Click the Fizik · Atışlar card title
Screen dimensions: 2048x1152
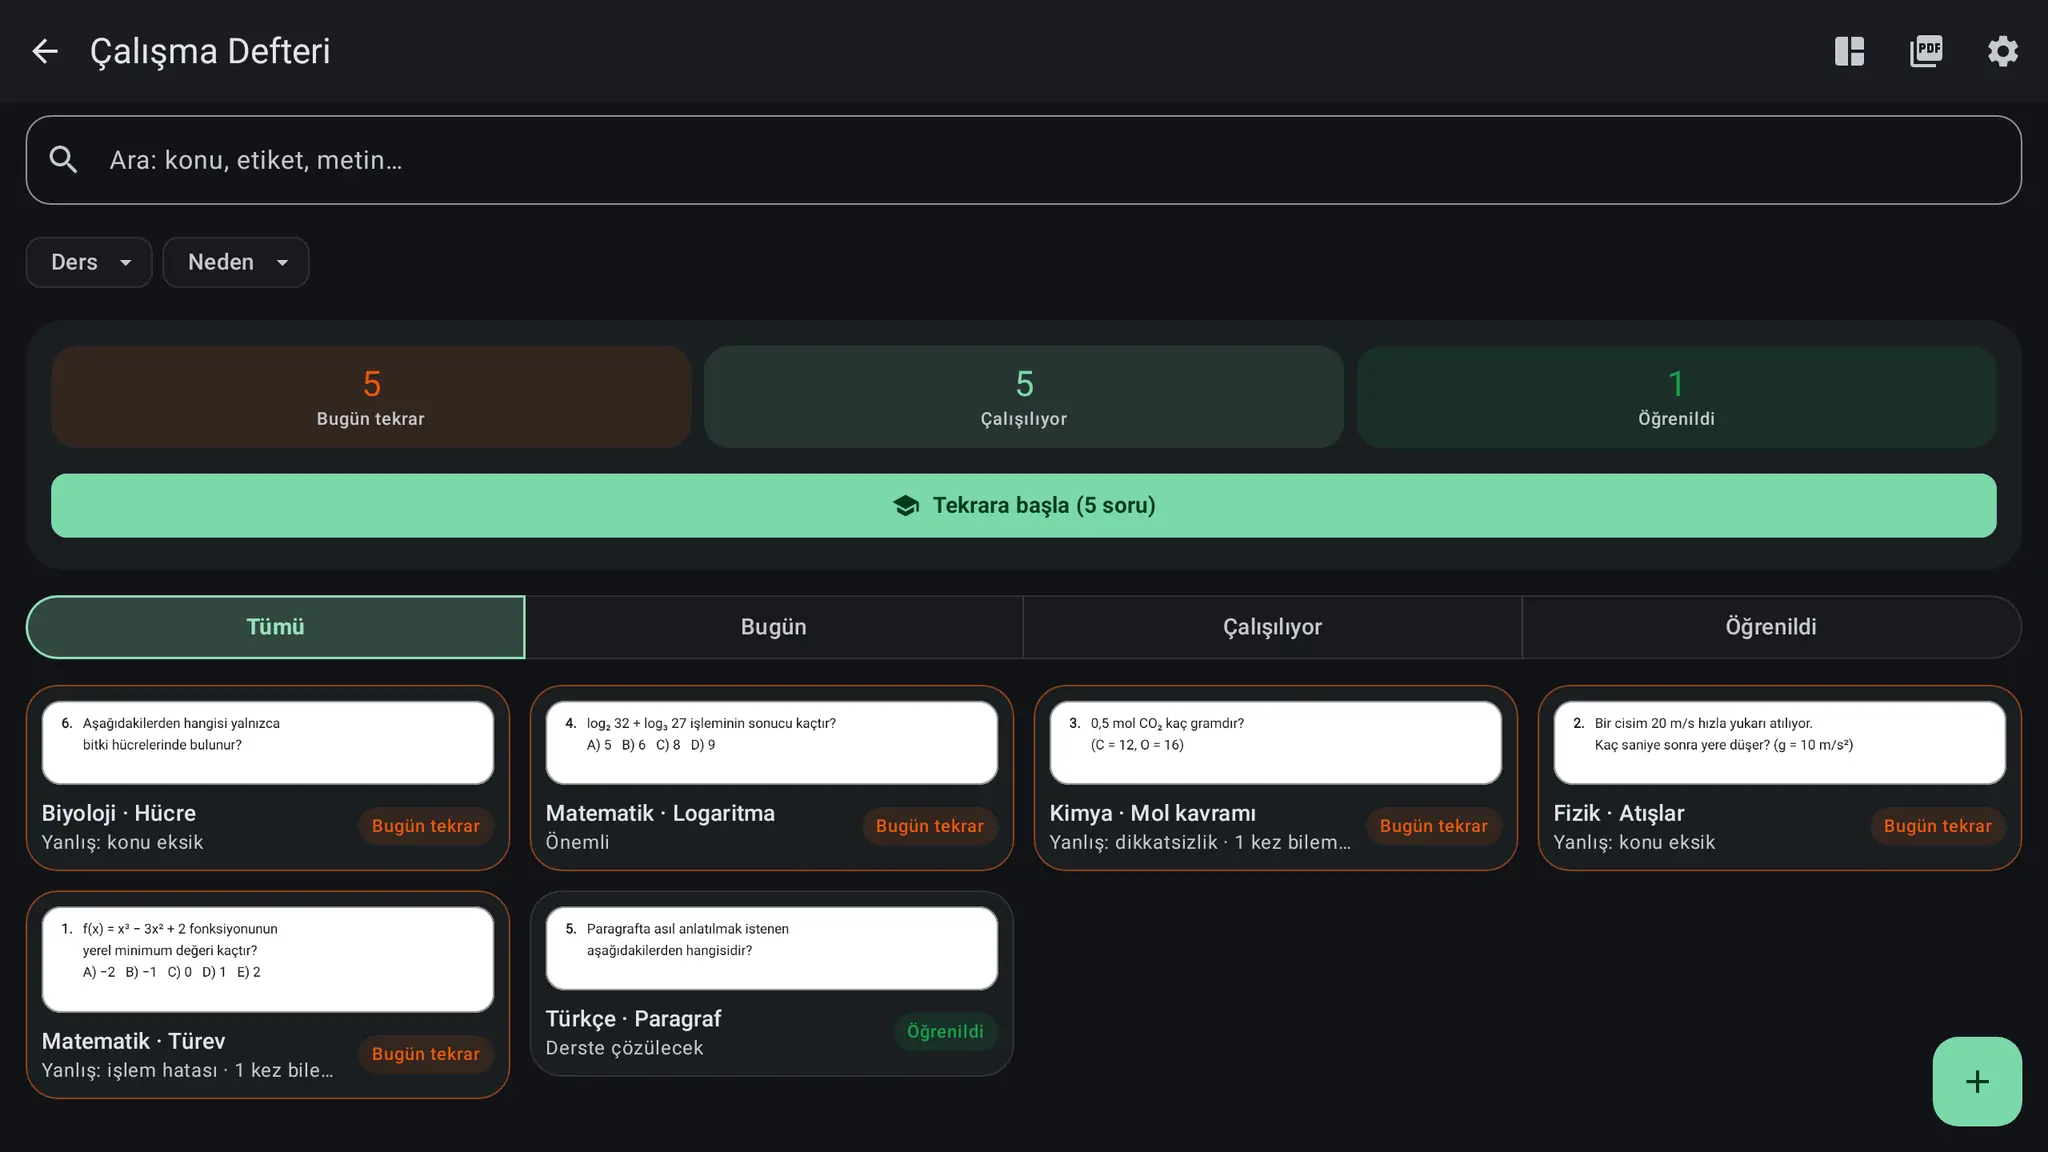1619,813
